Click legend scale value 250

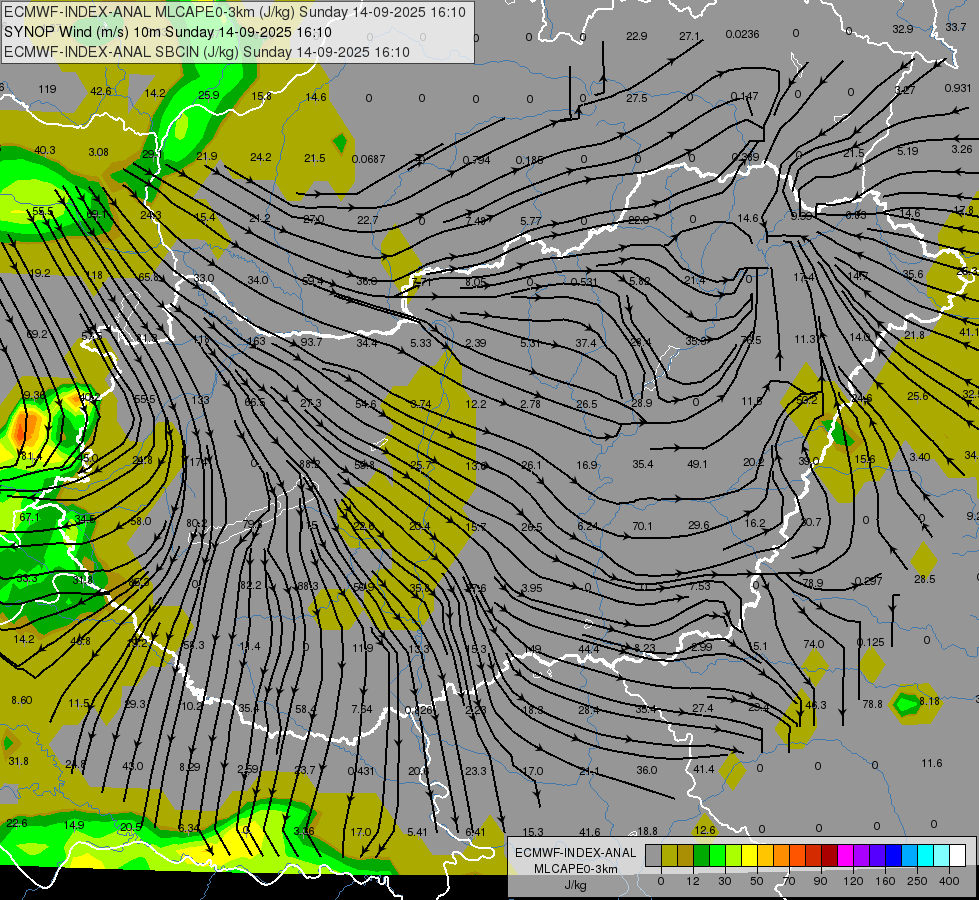[x=917, y=881]
